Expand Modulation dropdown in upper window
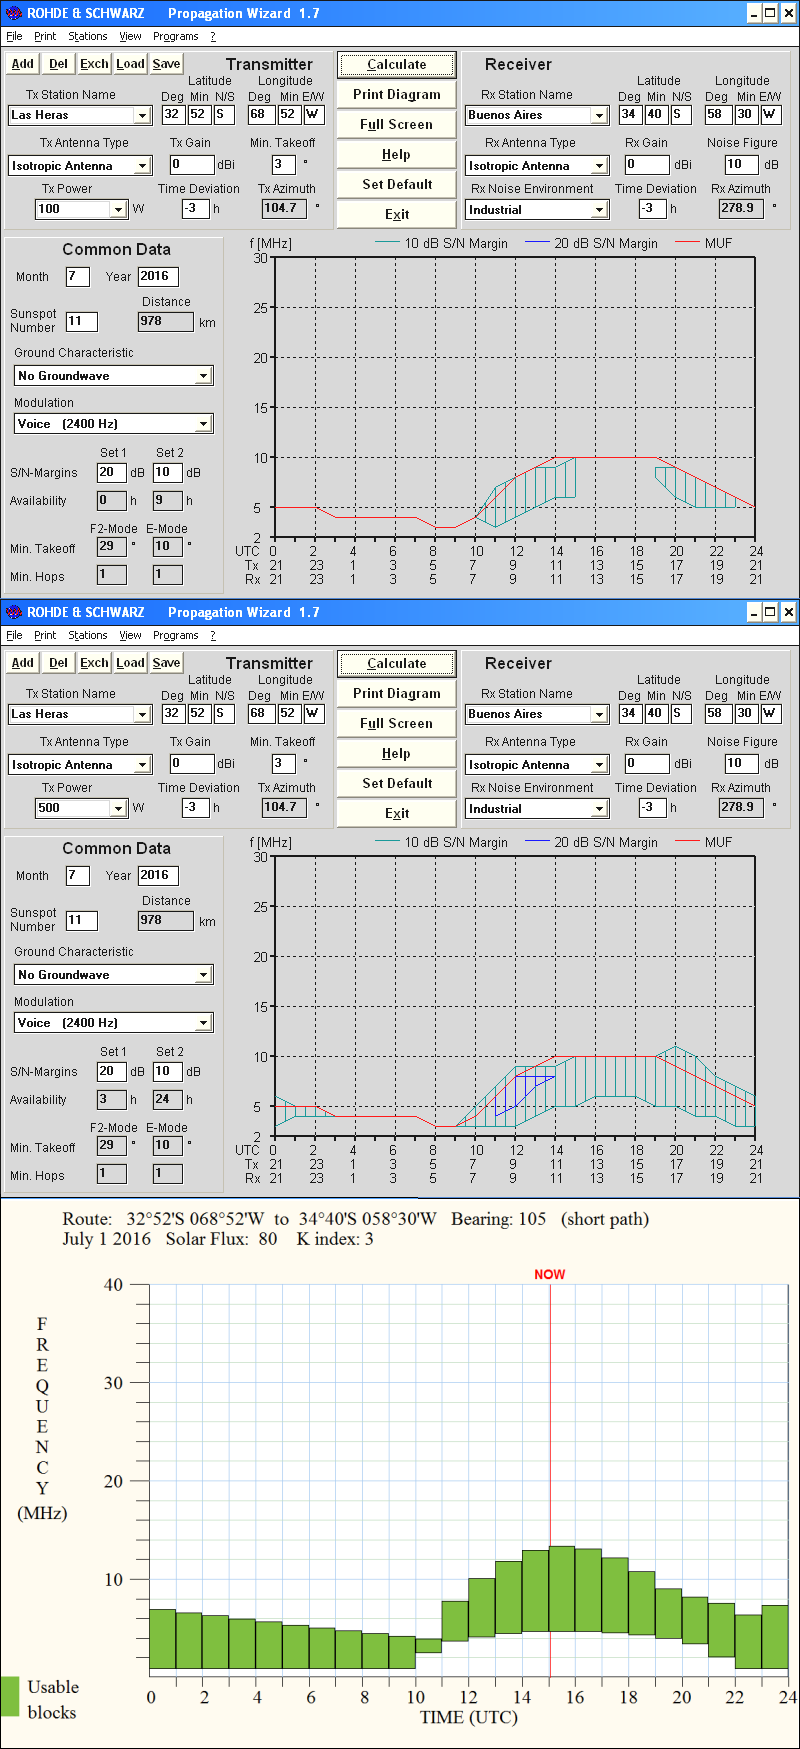Viewport: 800px width, 1749px height. [x=203, y=424]
